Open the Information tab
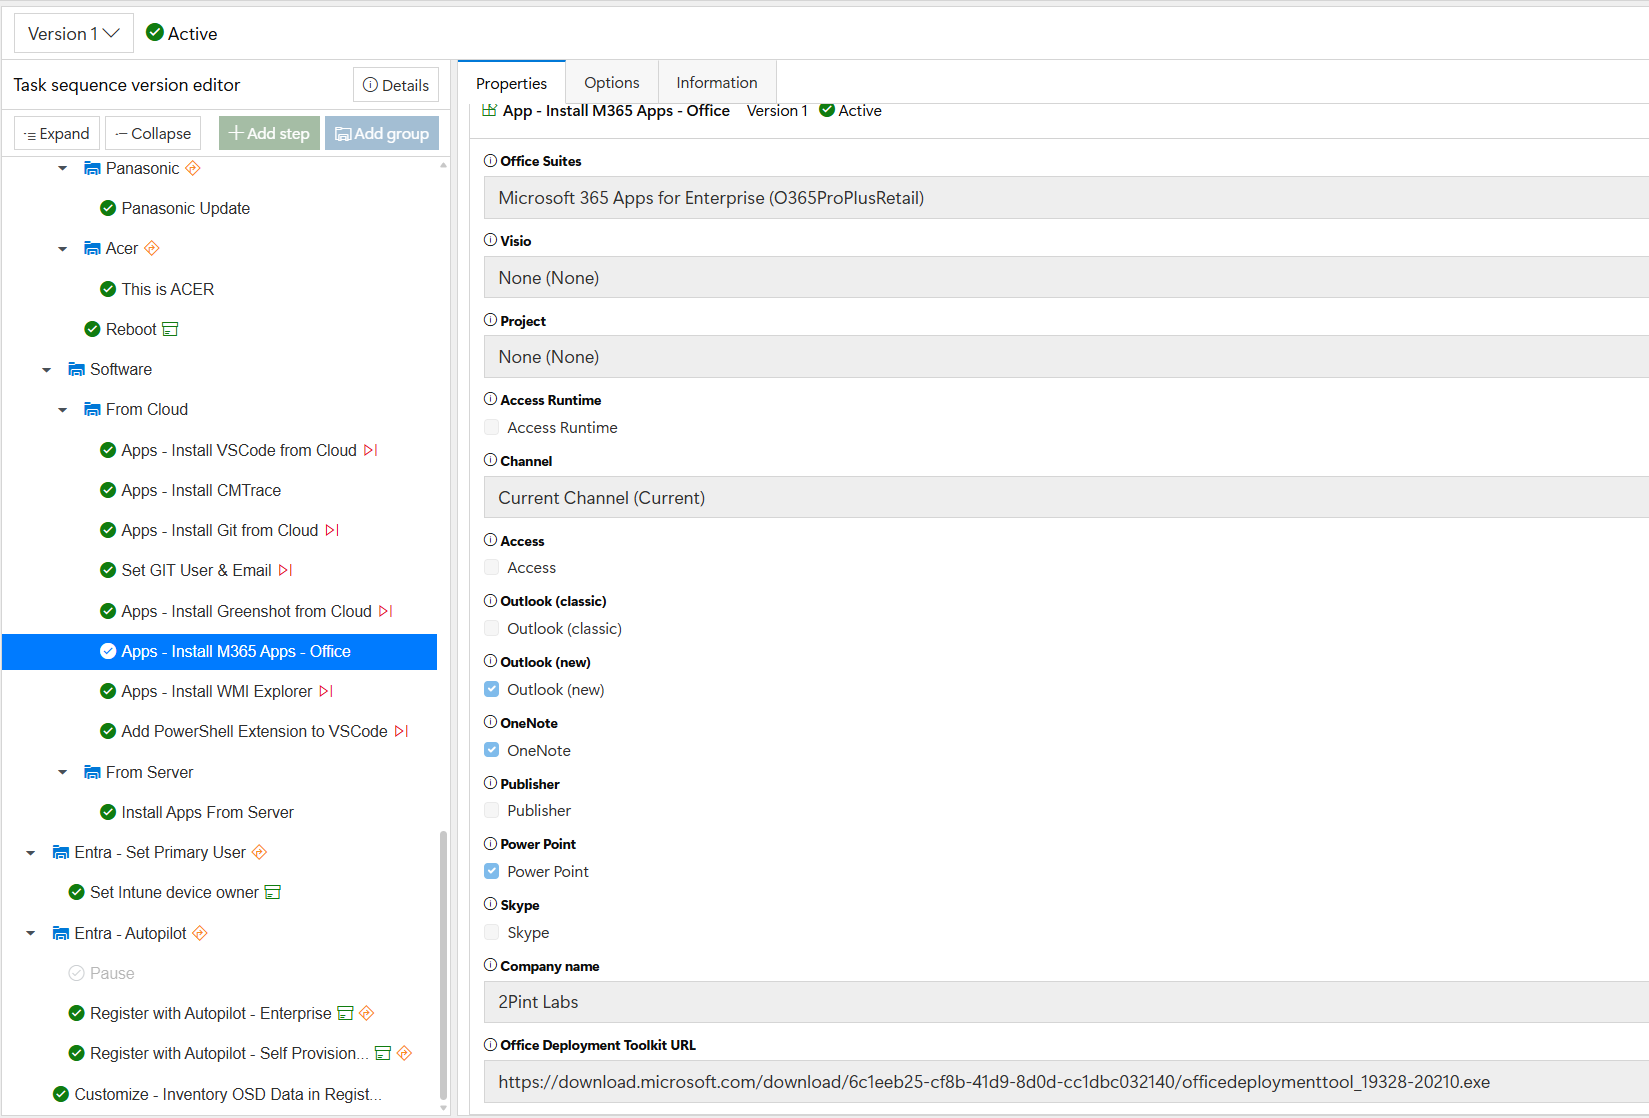The height and width of the screenshot is (1118, 1649). tap(716, 83)
